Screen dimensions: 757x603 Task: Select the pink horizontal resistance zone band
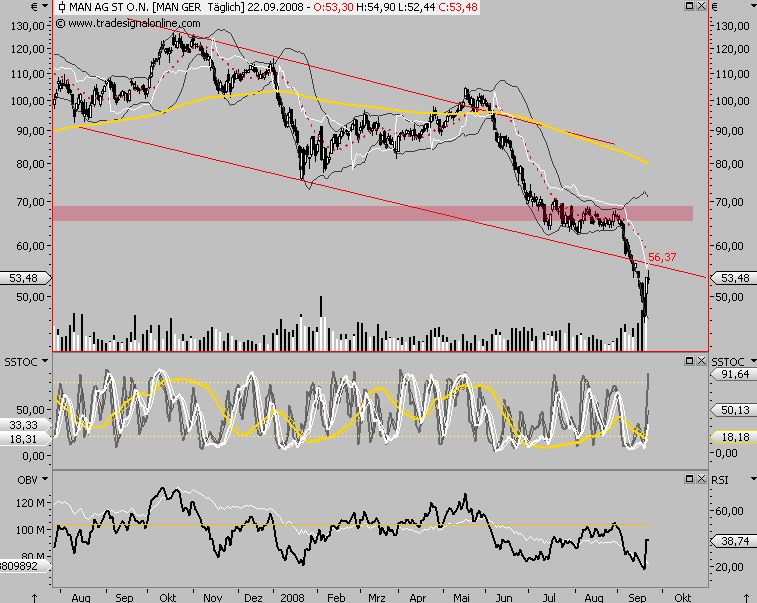[x=373, y=213]
